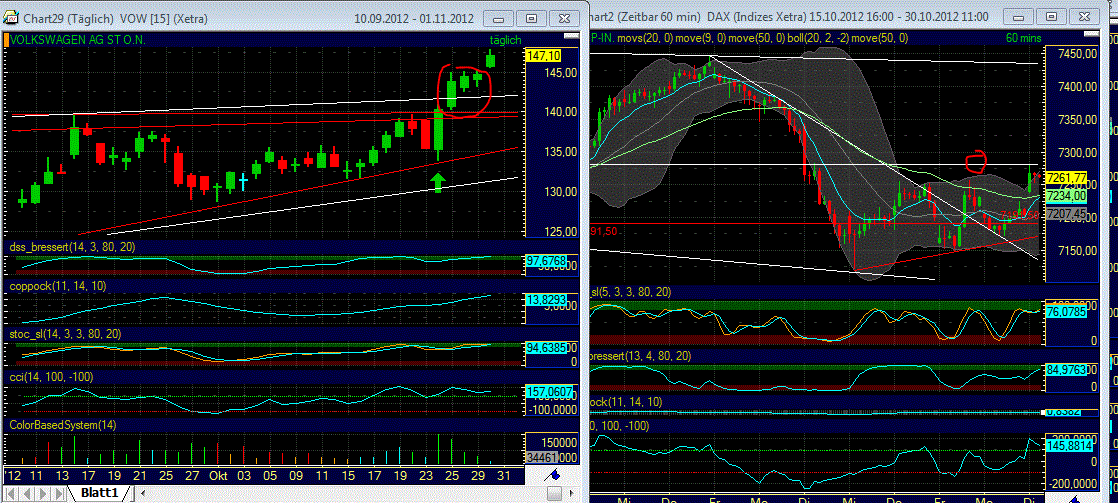Select the yellow 7261,77 price tag
1118x503 pixels.
tap(1065, 178)
